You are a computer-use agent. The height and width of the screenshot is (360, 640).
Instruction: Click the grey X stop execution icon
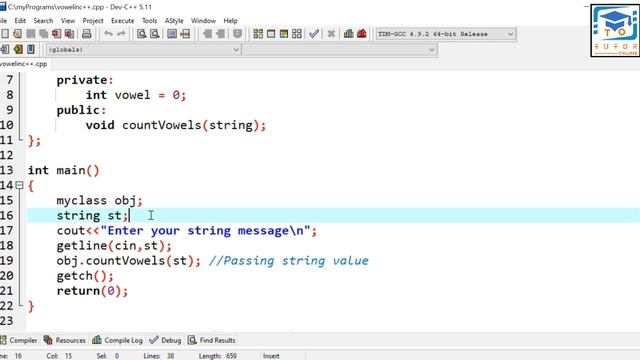331,34
